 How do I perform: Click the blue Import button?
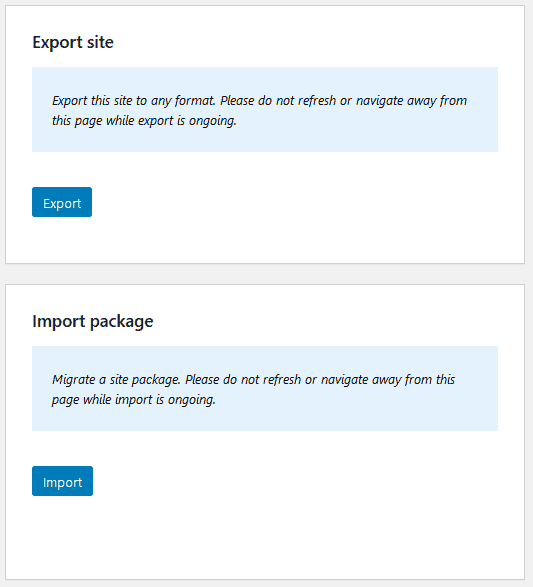coord(63,481)
